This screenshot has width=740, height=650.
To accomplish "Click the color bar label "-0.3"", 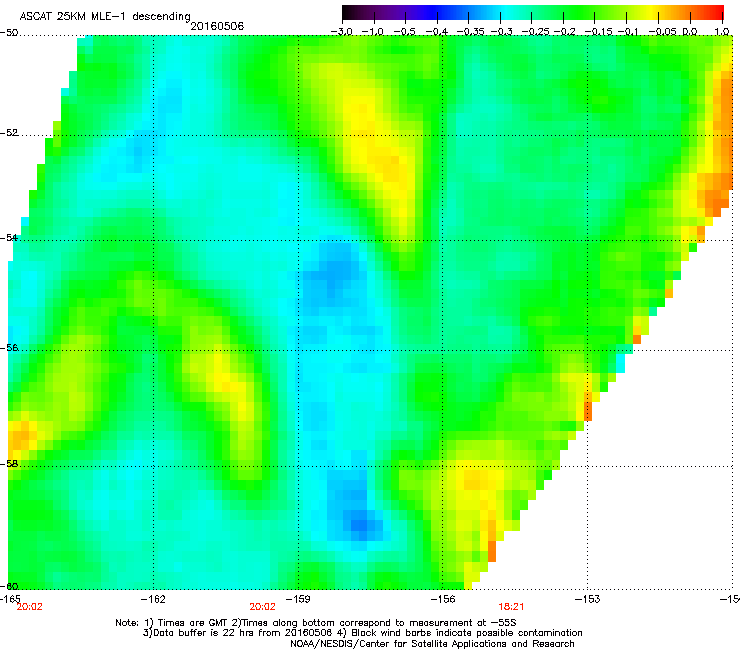I will tap(501, 32).
